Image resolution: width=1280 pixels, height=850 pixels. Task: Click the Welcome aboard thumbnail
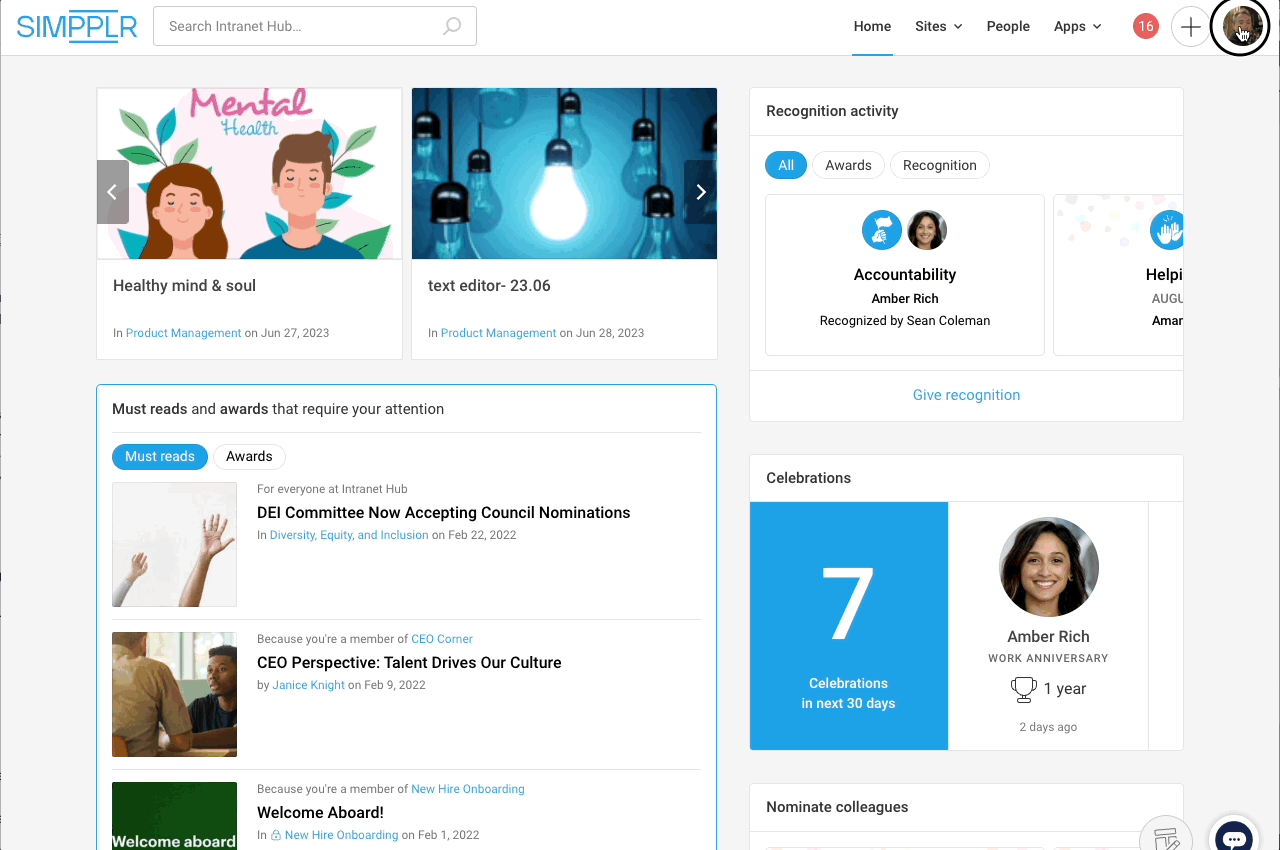point(174,816)
